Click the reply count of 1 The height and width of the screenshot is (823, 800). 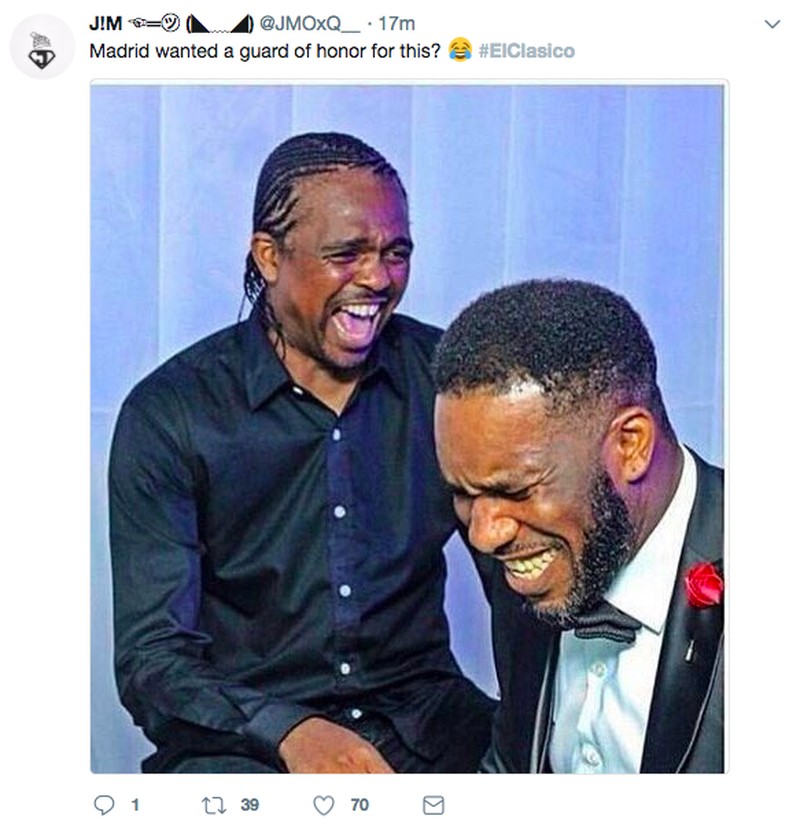pyautogui.click(x=134, y=803)
